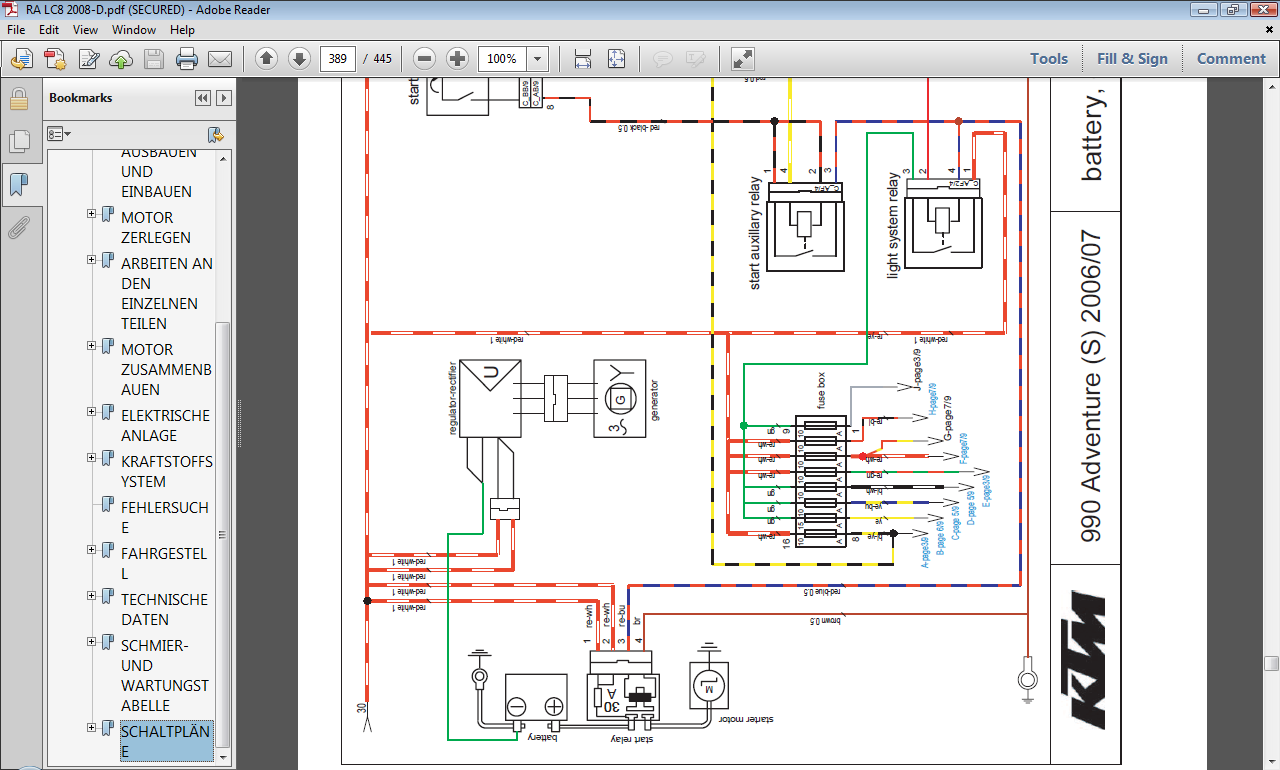Open the Fill & Sign pane

[1132, 59]
